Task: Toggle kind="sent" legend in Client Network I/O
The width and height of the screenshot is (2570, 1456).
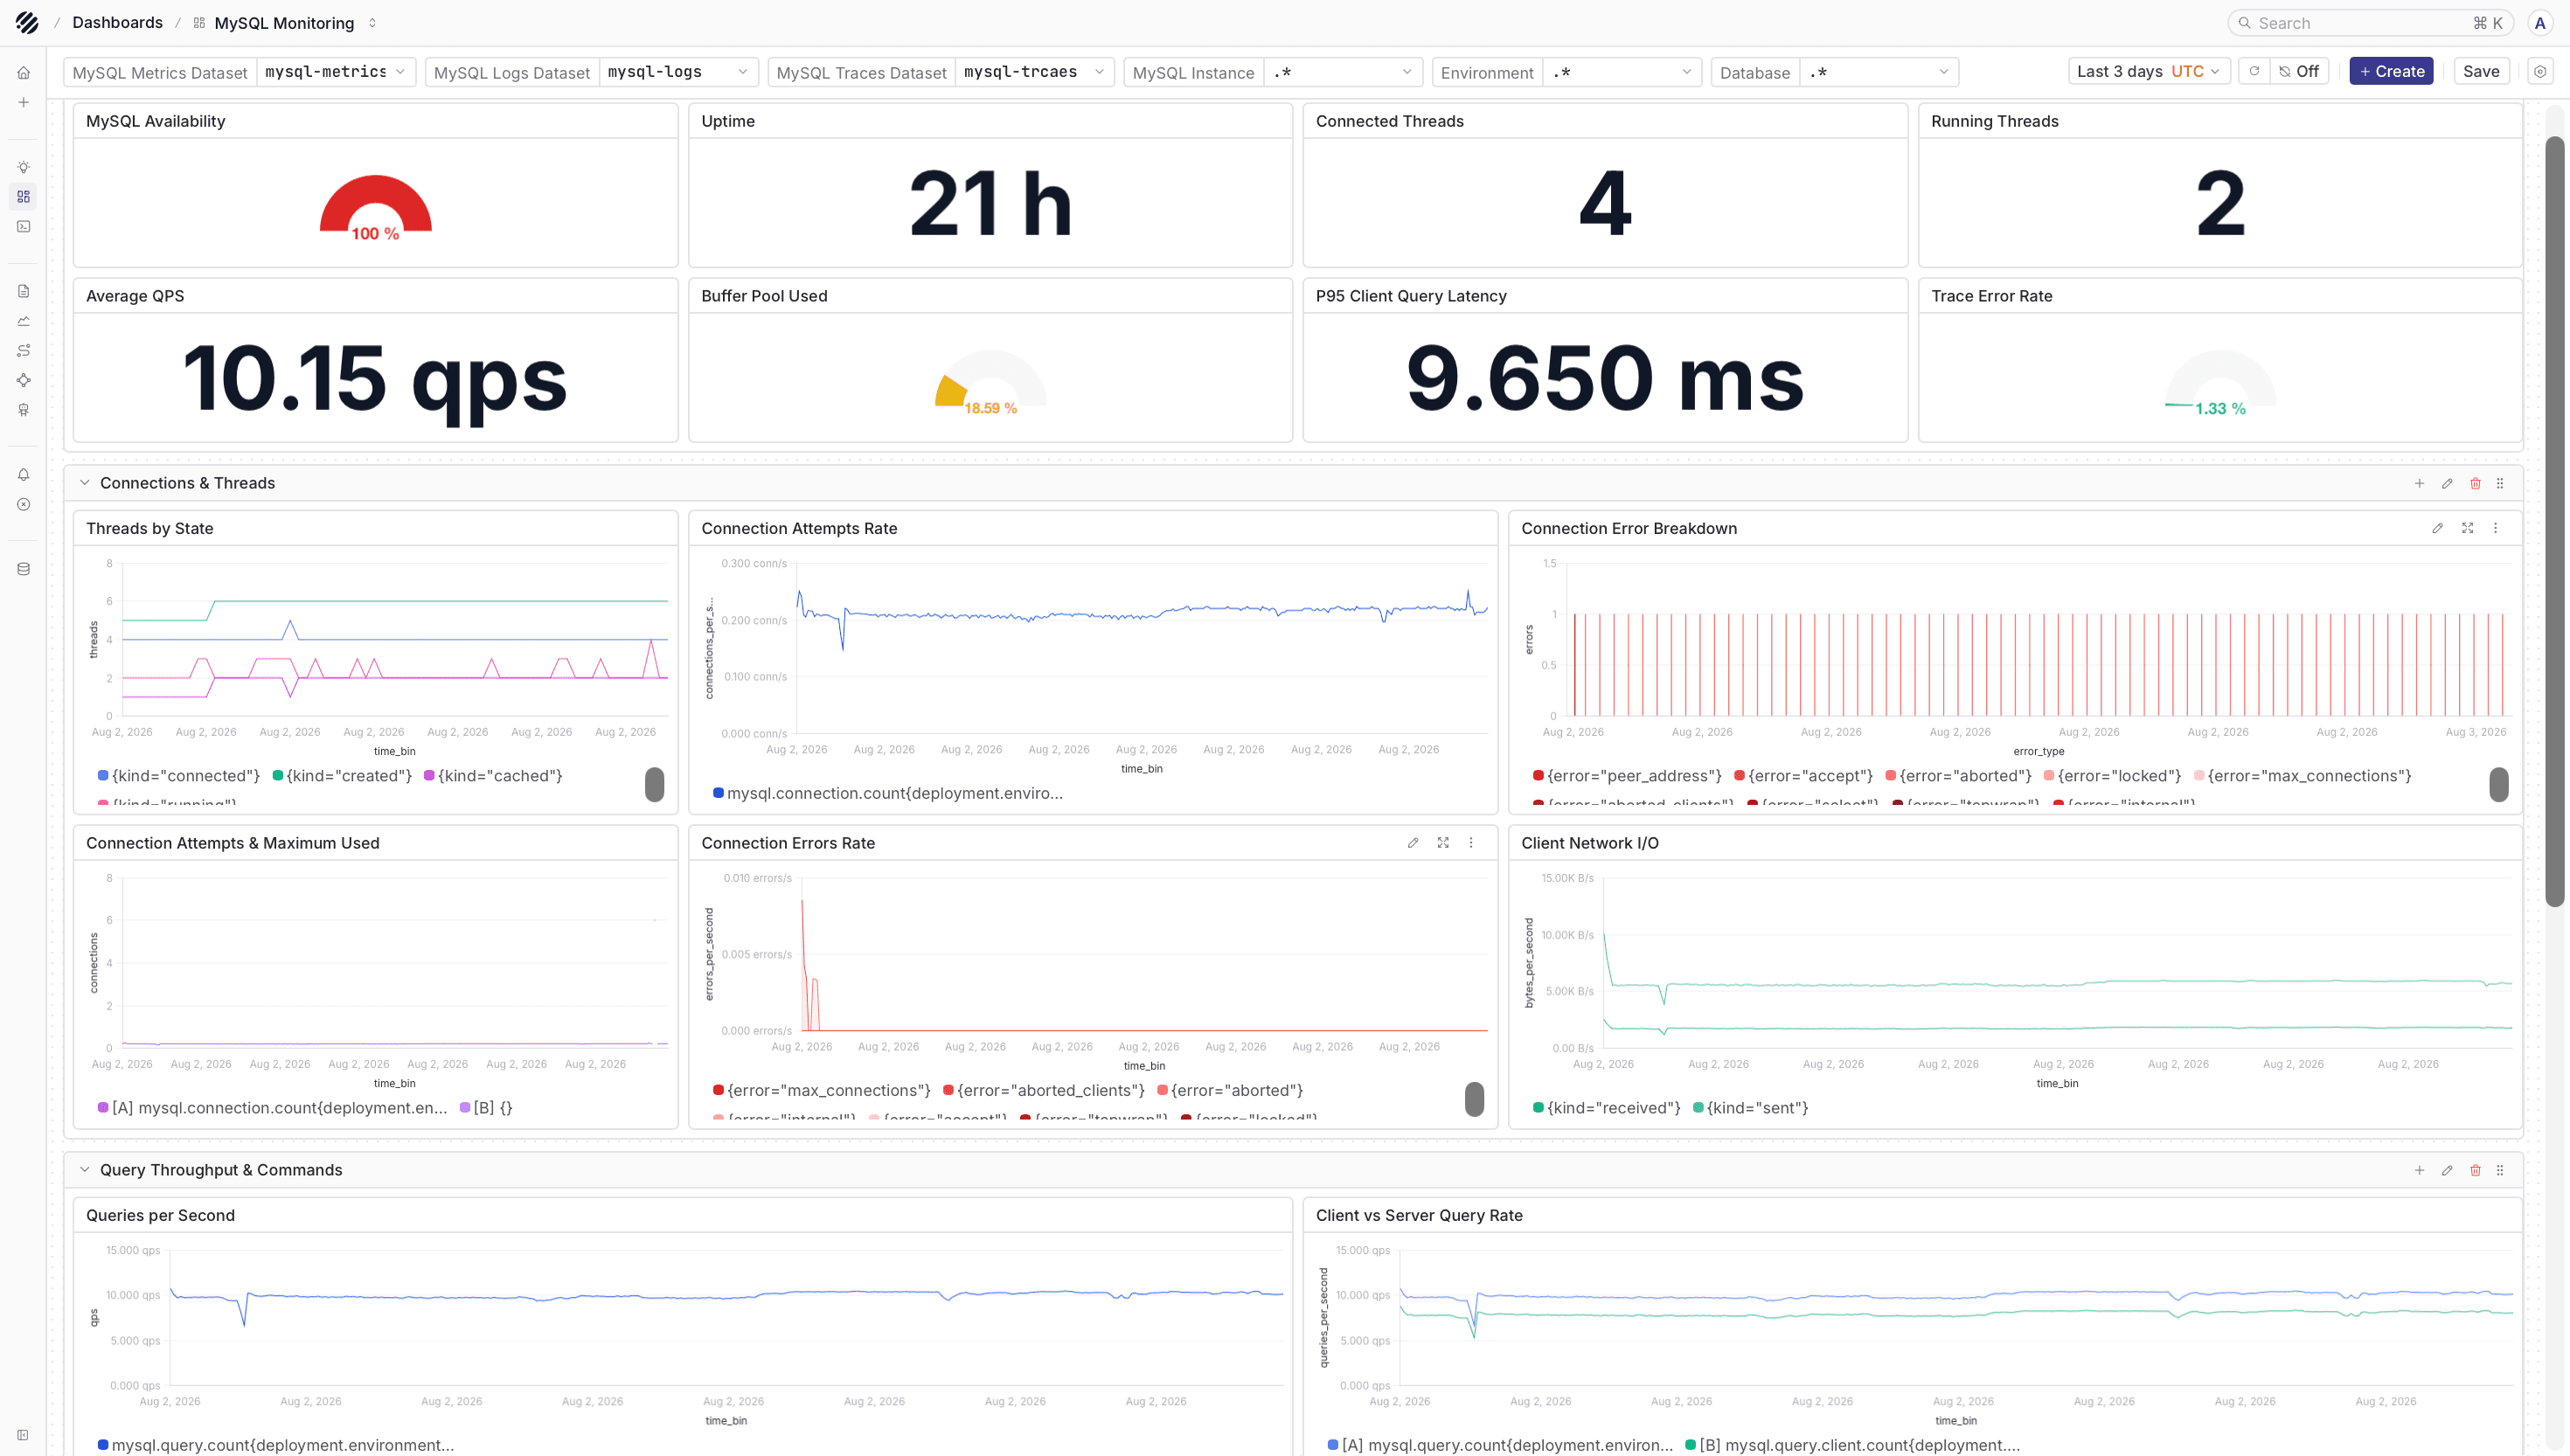Action: (x=1750, y=1108)
